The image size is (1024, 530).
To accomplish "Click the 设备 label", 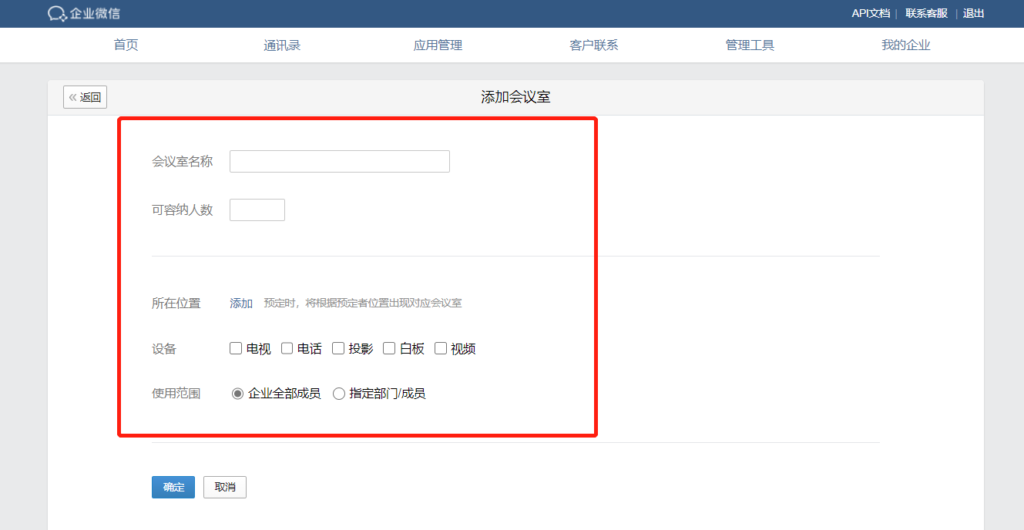I will tap(164, 349).
